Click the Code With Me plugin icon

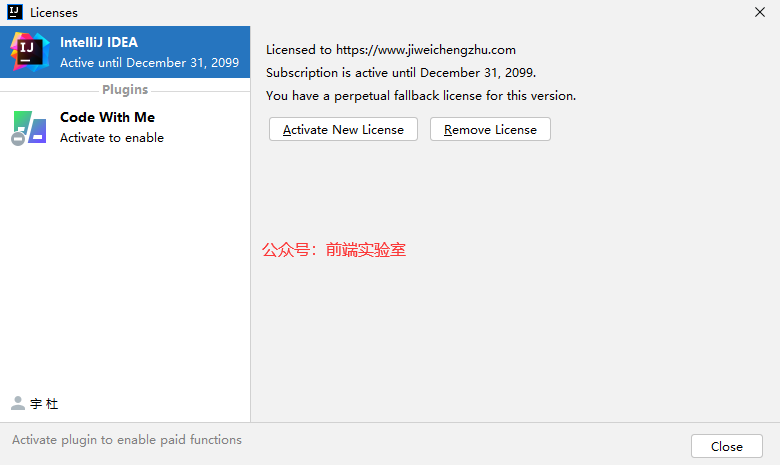[x=29, y=128]
